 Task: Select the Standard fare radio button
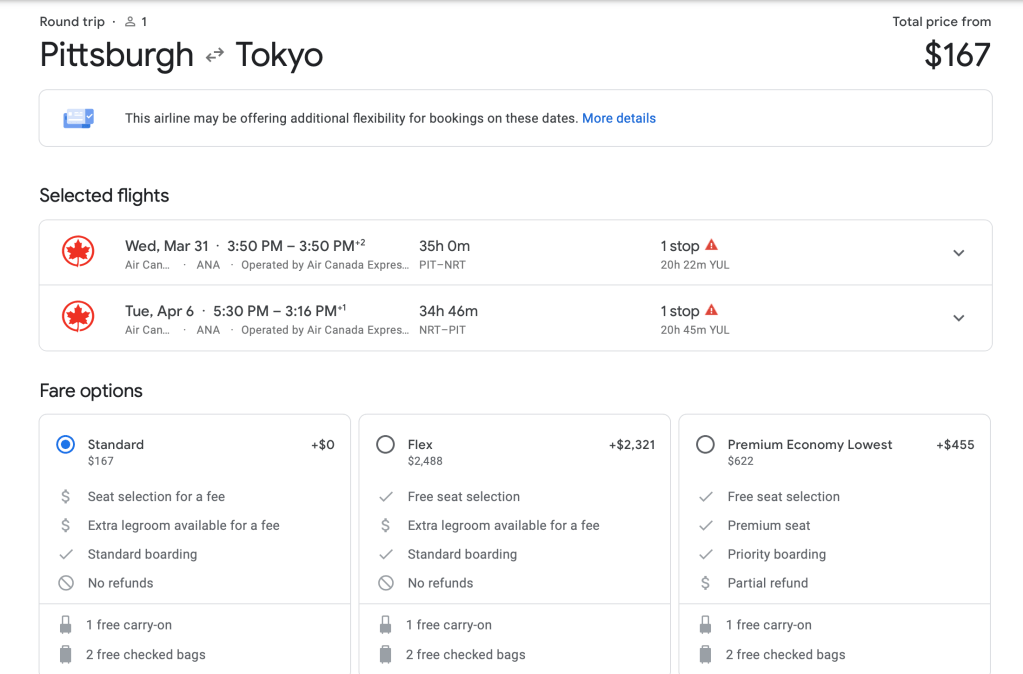tap(66, 445)
